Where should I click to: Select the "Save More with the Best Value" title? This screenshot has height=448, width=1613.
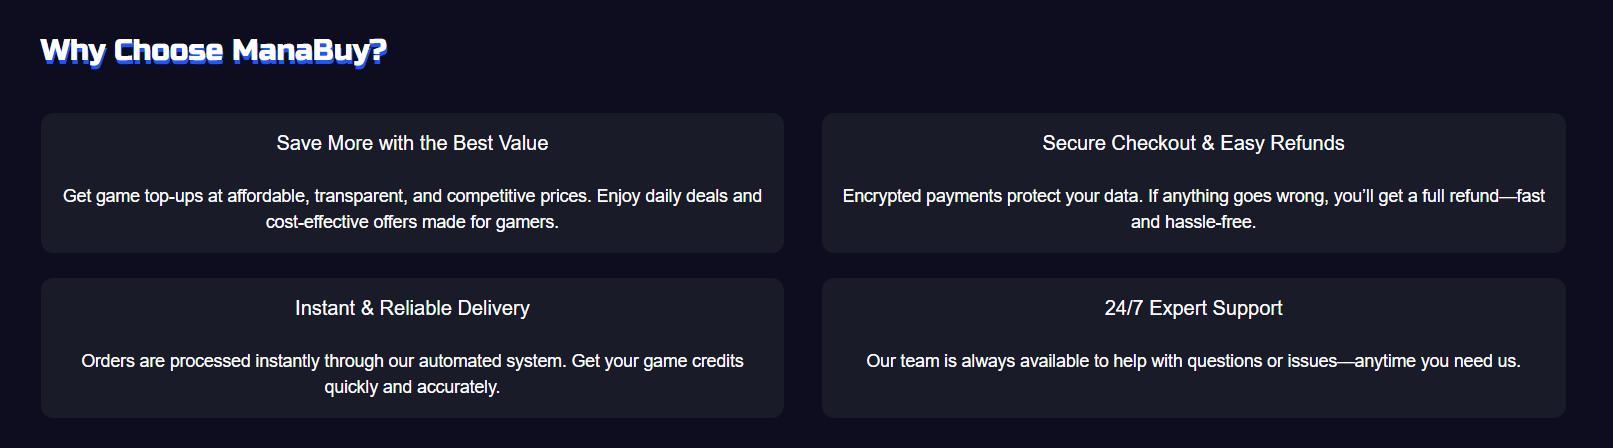(412, 143)
